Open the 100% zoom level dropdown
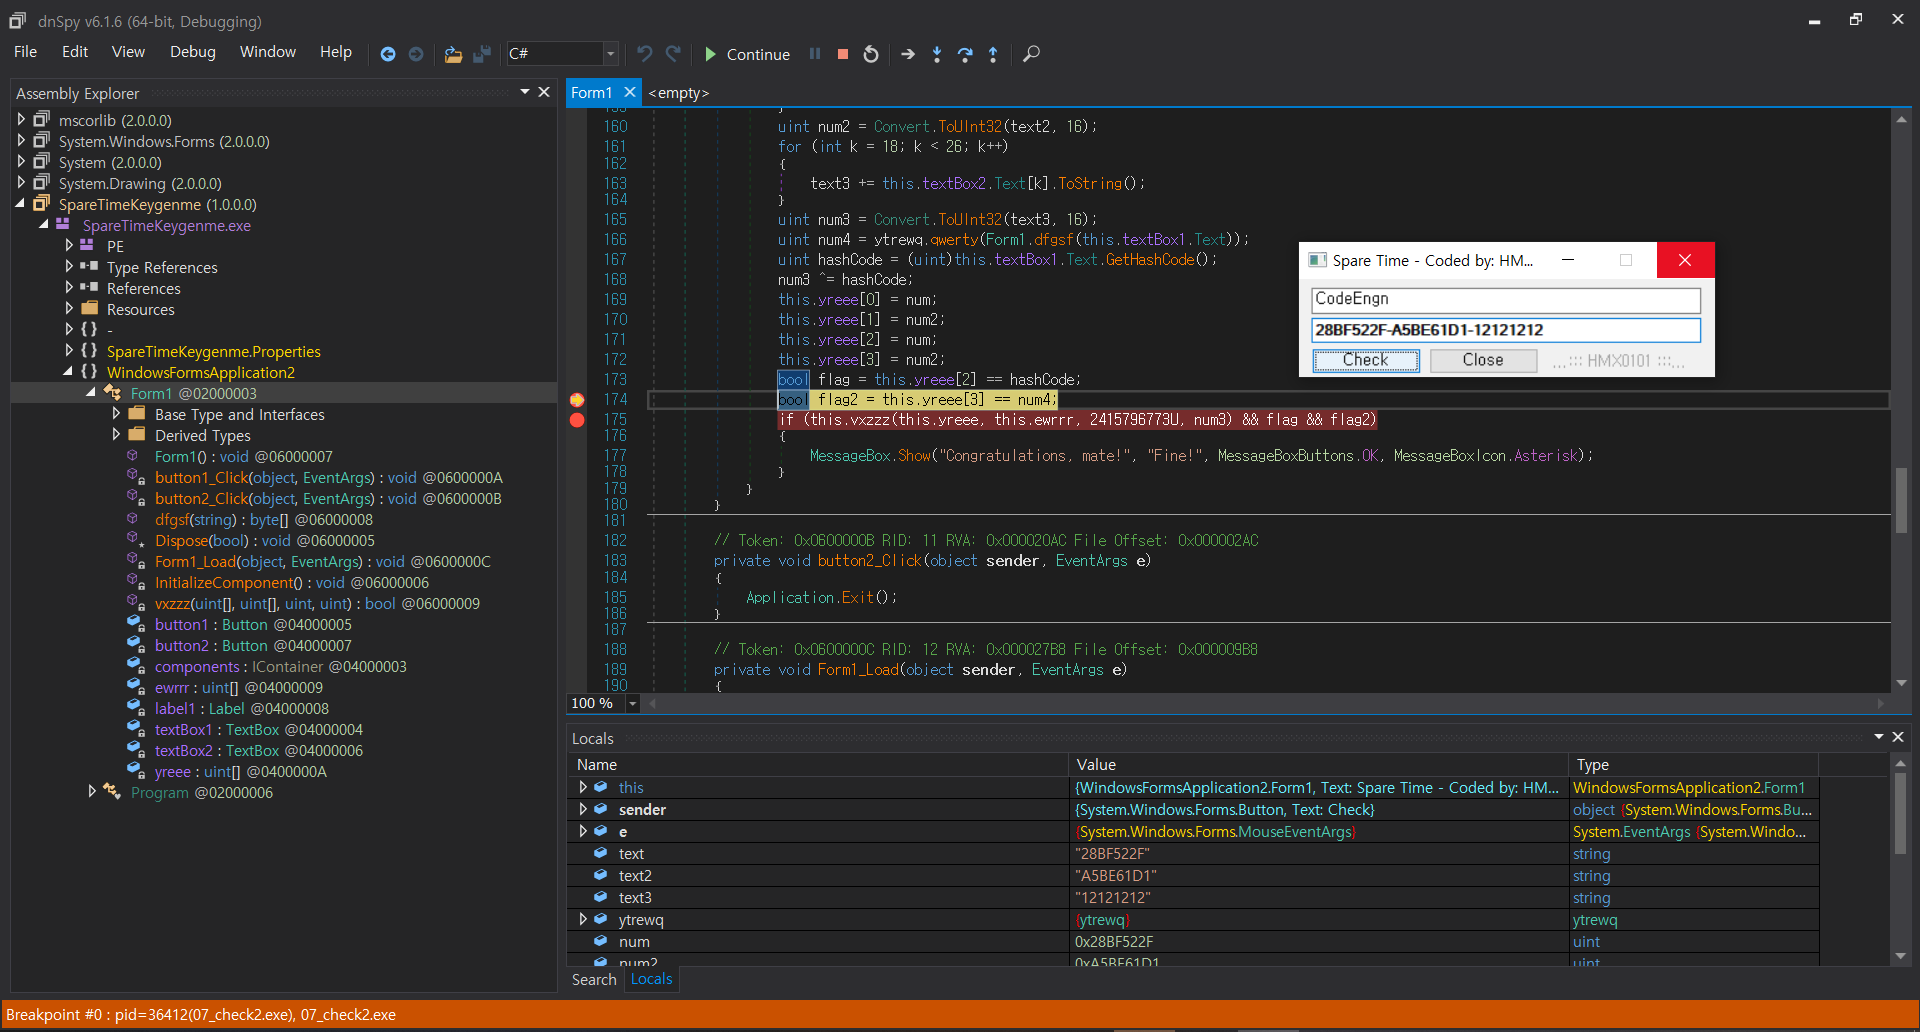 632,703
